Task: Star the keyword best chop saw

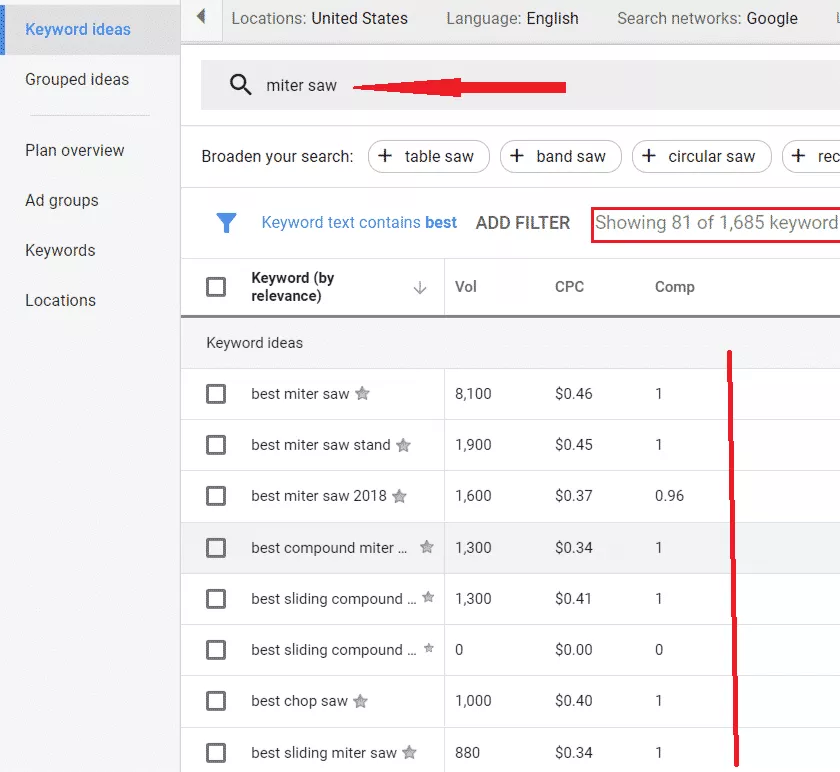Action: [361, 701]
